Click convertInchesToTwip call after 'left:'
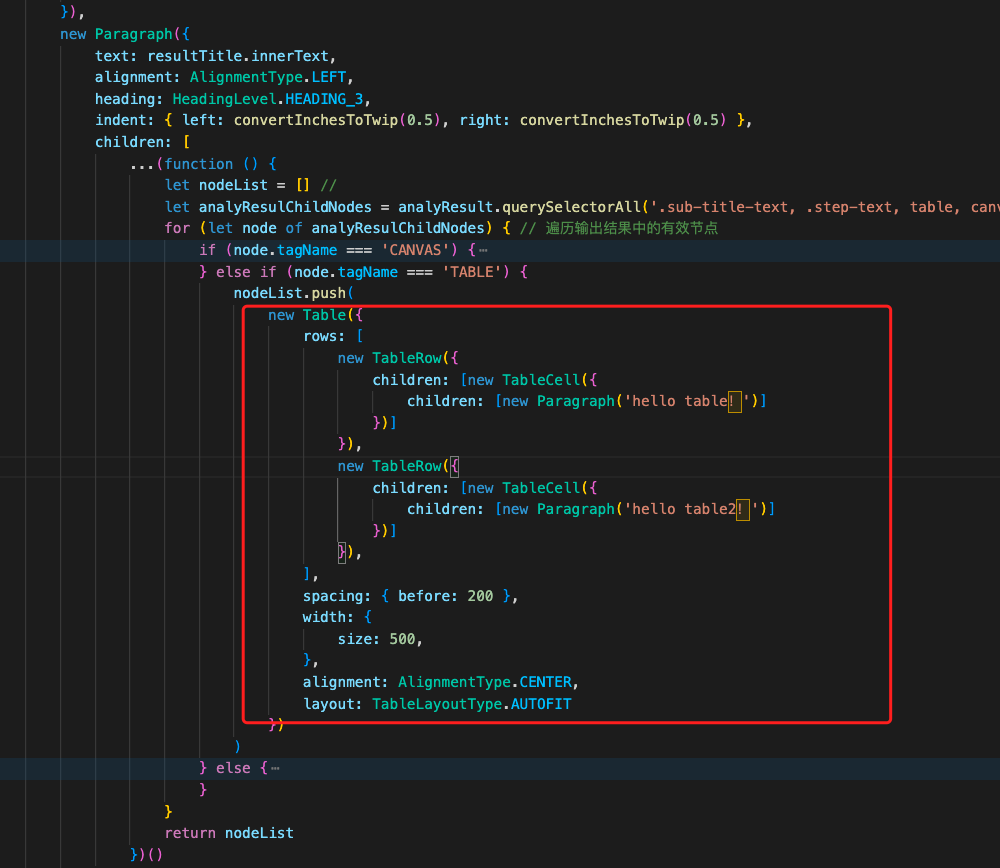The width and height of the screenshot is (1000, 868). (337, 121)
